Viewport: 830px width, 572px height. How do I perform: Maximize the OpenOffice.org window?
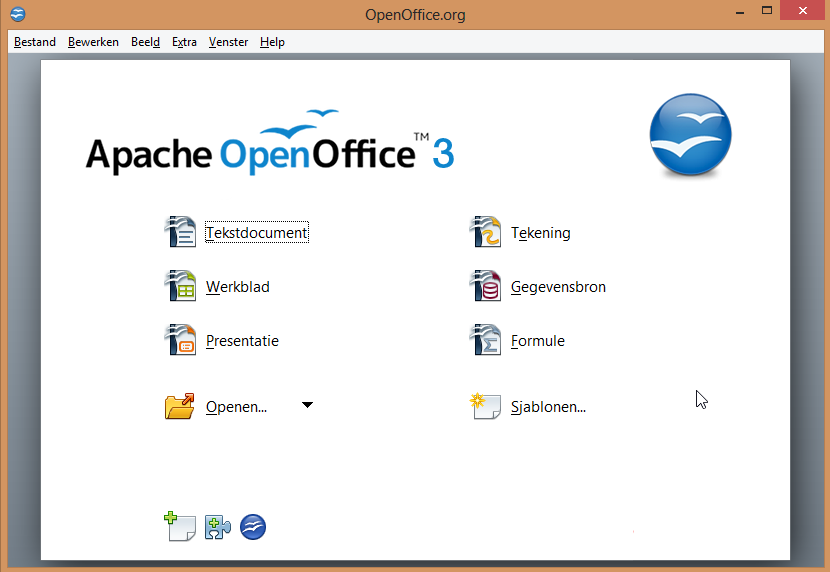[x=766, y=10]
